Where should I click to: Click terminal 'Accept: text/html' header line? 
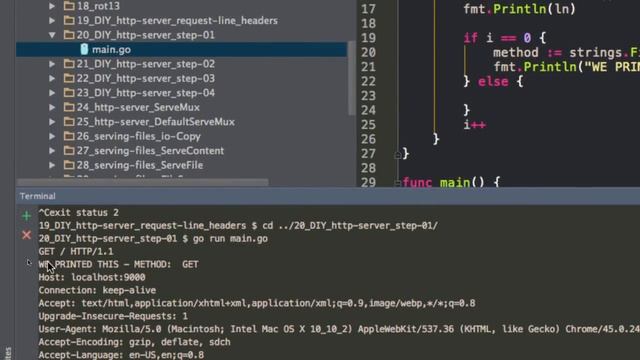[x=257, y=303]
